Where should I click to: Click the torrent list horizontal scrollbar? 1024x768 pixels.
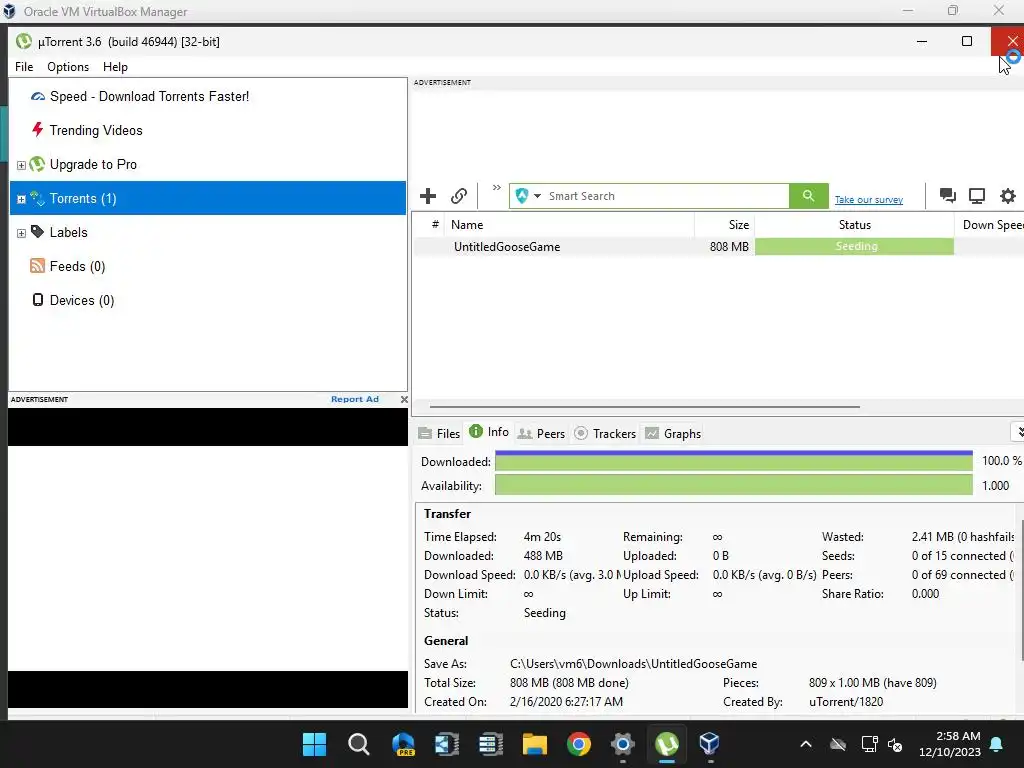click(644, 406)
